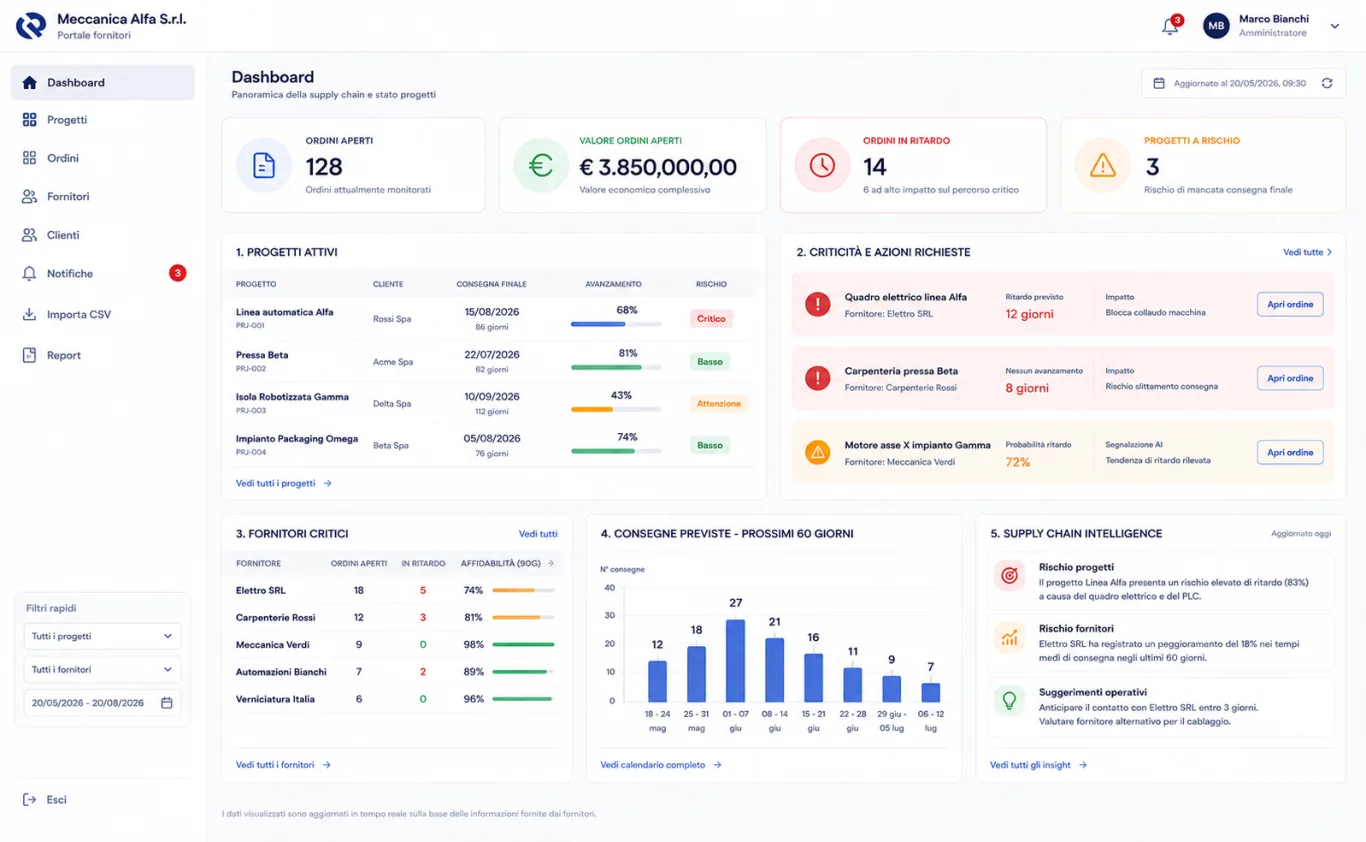Click the 12 giorni delay value
The image size is (1366, 842).
coord(1030,314)
